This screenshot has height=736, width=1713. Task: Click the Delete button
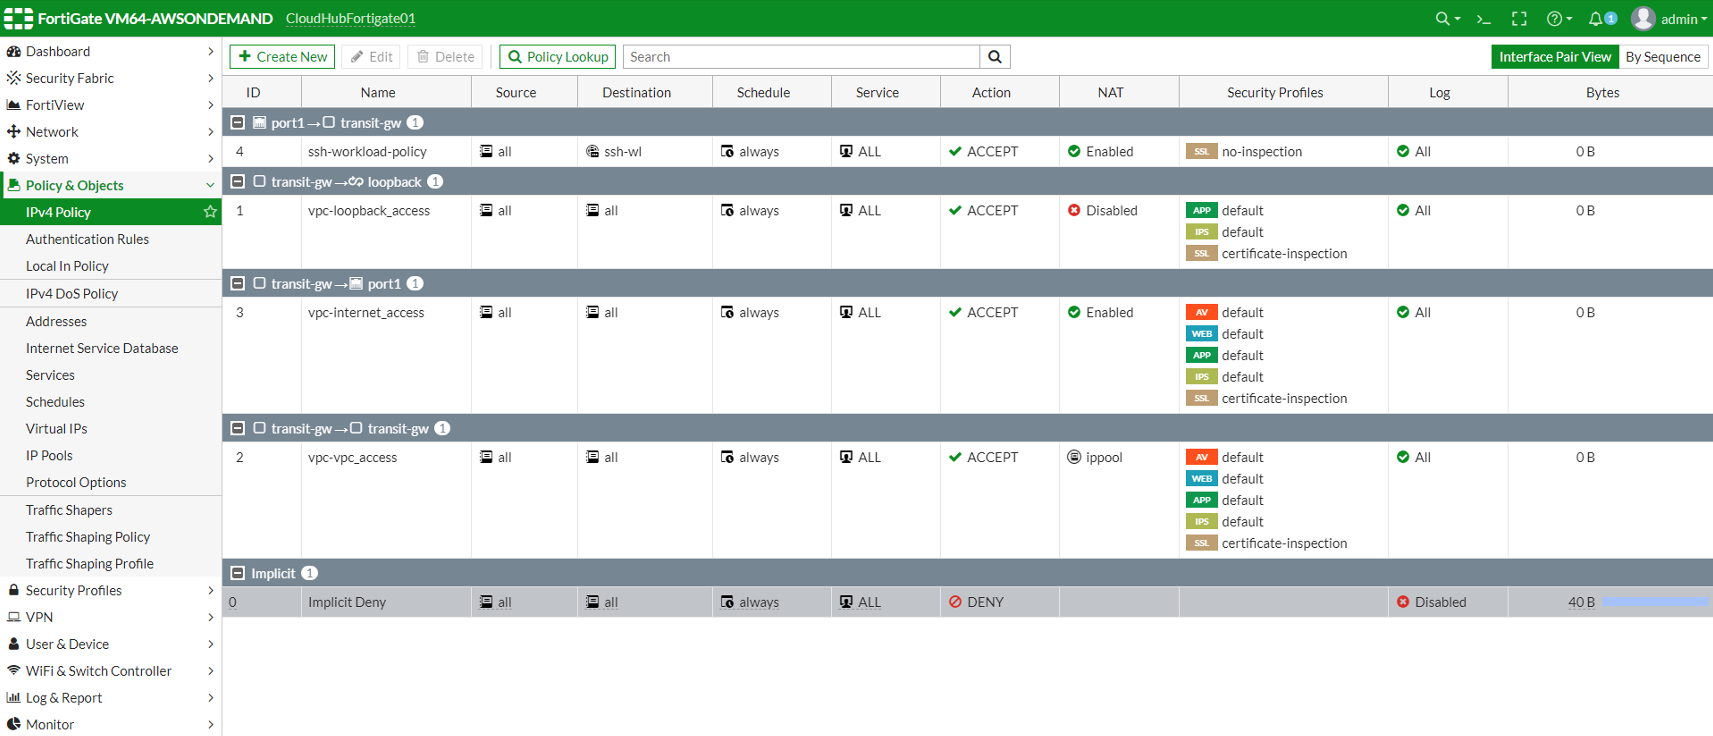tap(445, 57)
